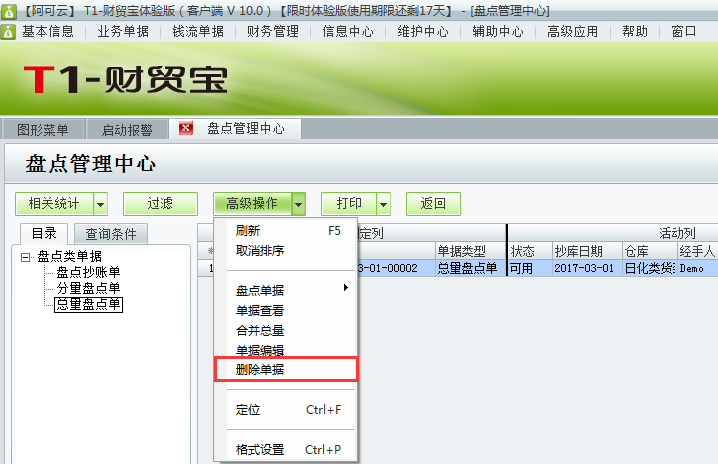Click the 仓库 column header
718x464 pixels.
649,251
